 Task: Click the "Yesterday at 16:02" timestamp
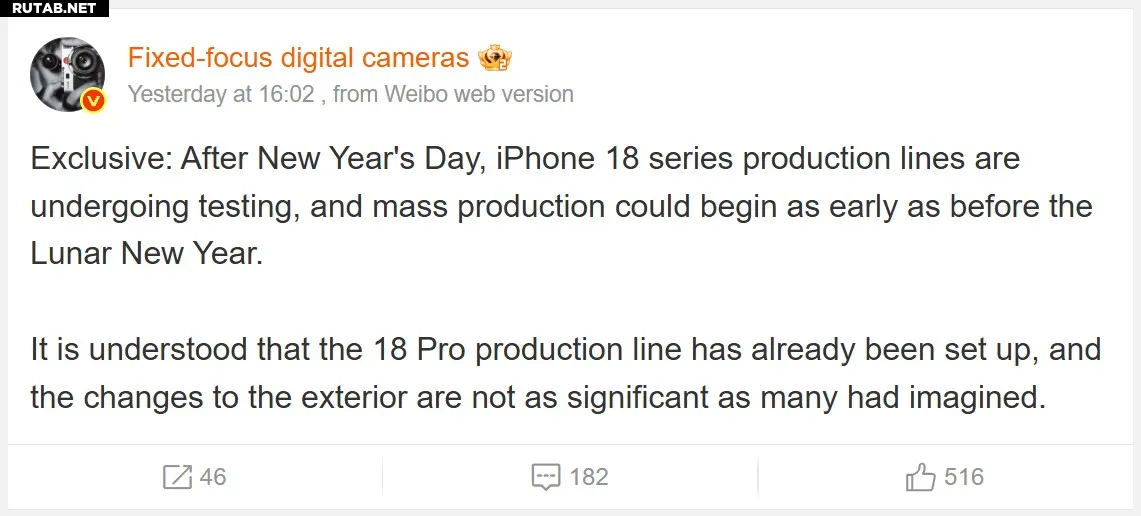[x=222, y=95]
